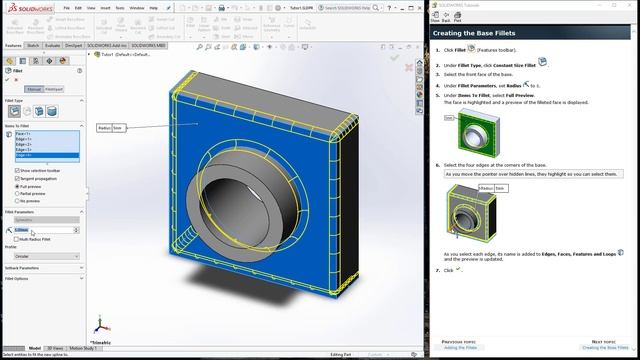Click the confirmation corner green checkmark
This screenshot has height=360, width=640.
coord(394,58)
